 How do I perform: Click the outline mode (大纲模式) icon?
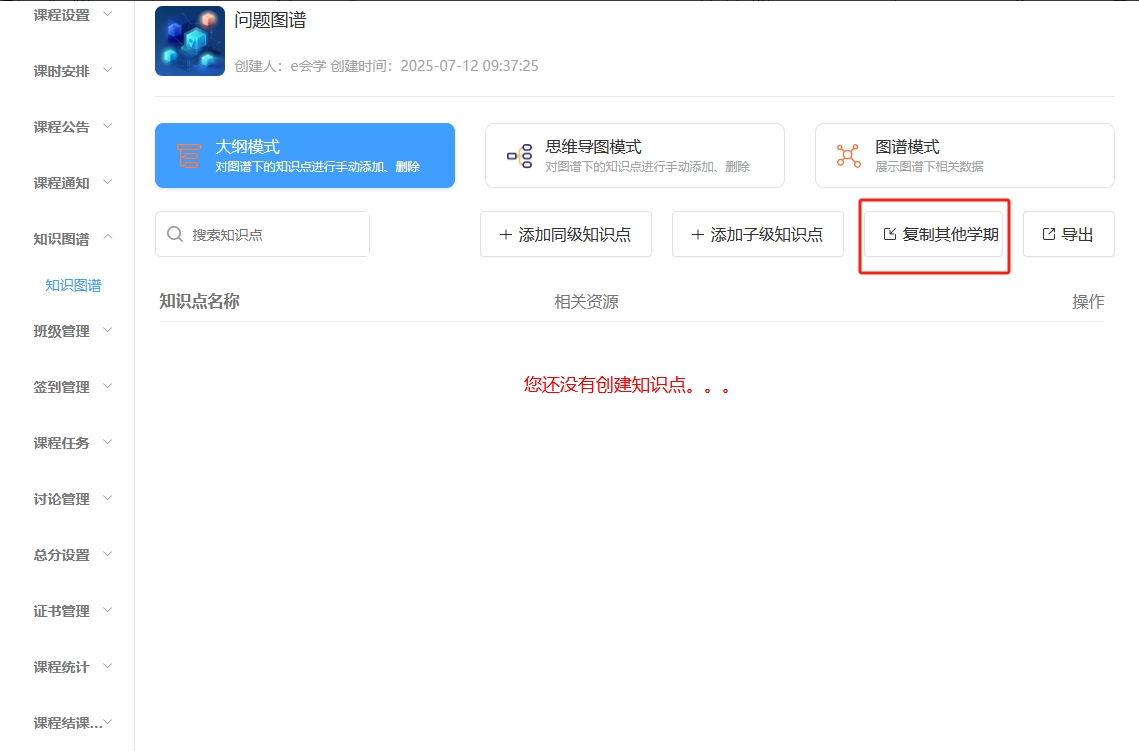tap(189, 155)
